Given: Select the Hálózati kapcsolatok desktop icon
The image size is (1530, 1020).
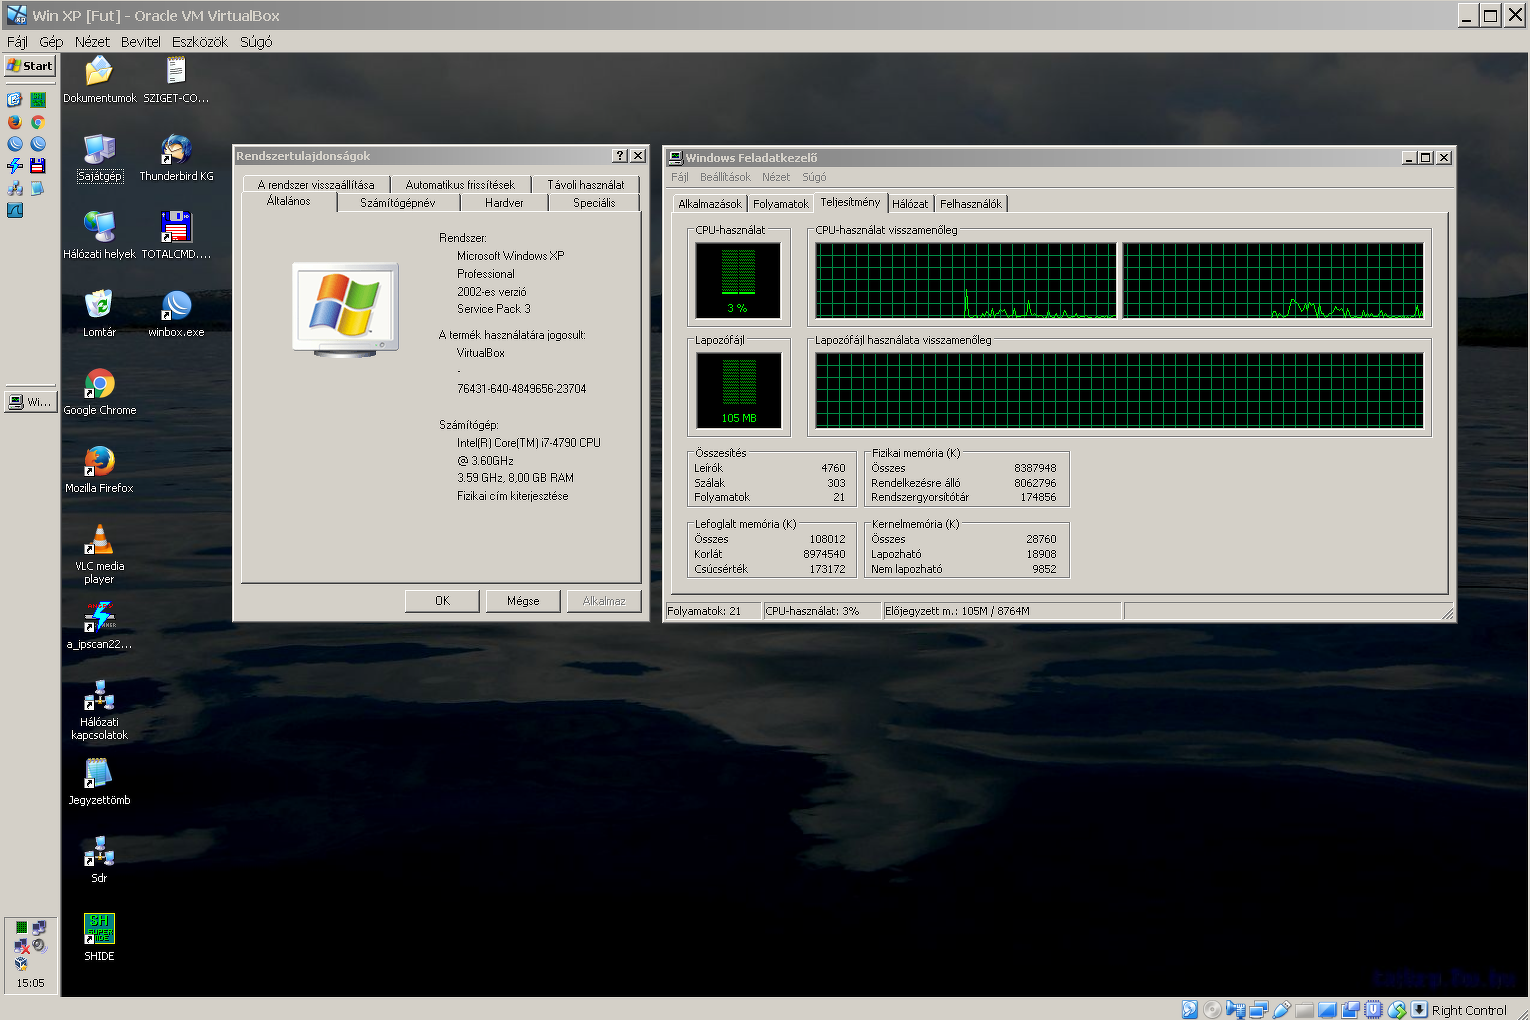Looking at the screenshot, I should [x=99, y=710].
